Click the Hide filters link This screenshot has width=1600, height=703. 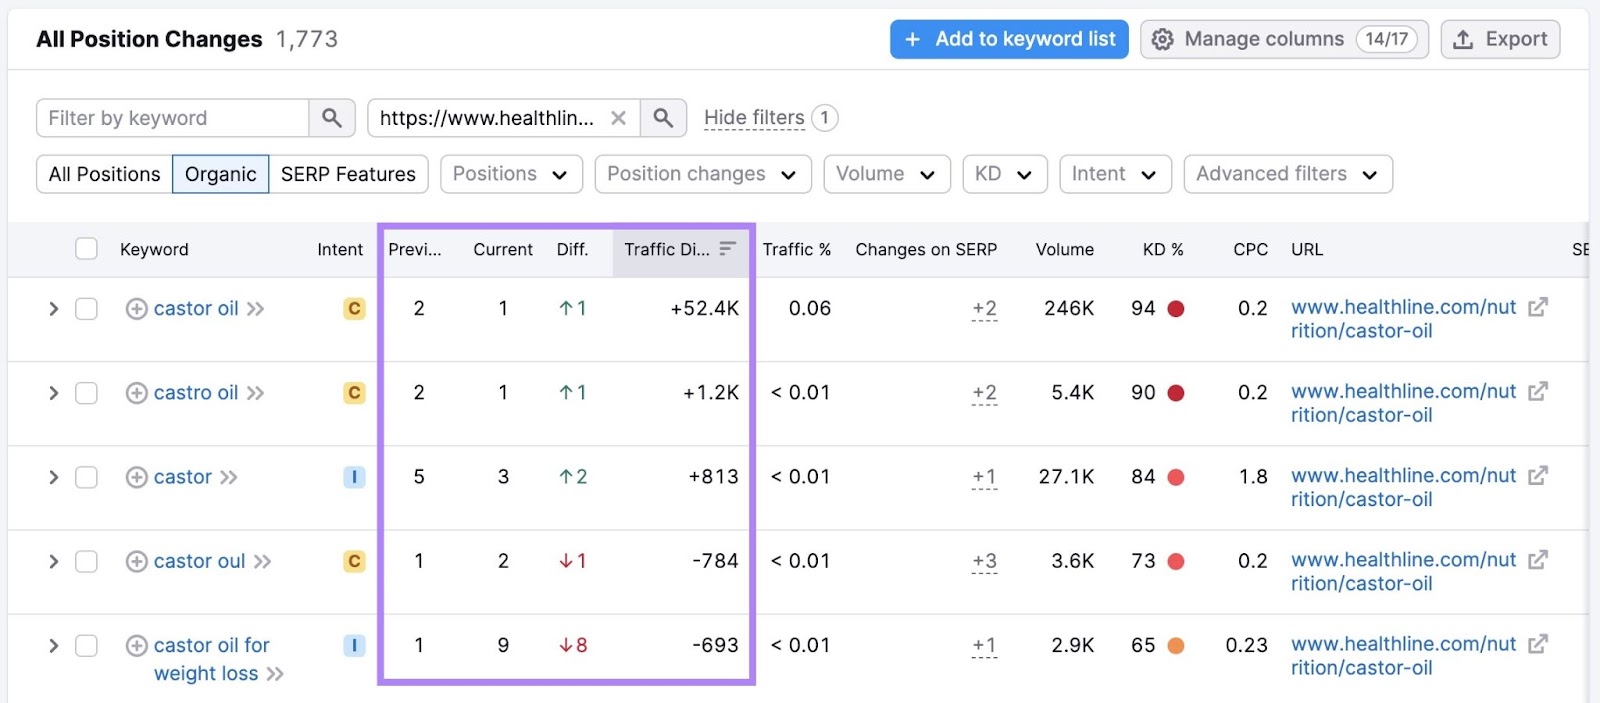[754, 118]
